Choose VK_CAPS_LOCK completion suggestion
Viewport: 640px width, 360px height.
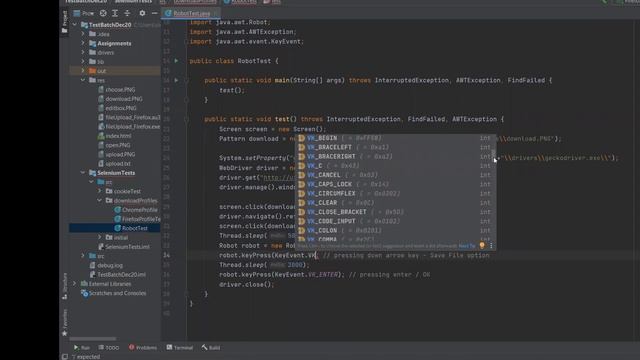tap(395, 184)
